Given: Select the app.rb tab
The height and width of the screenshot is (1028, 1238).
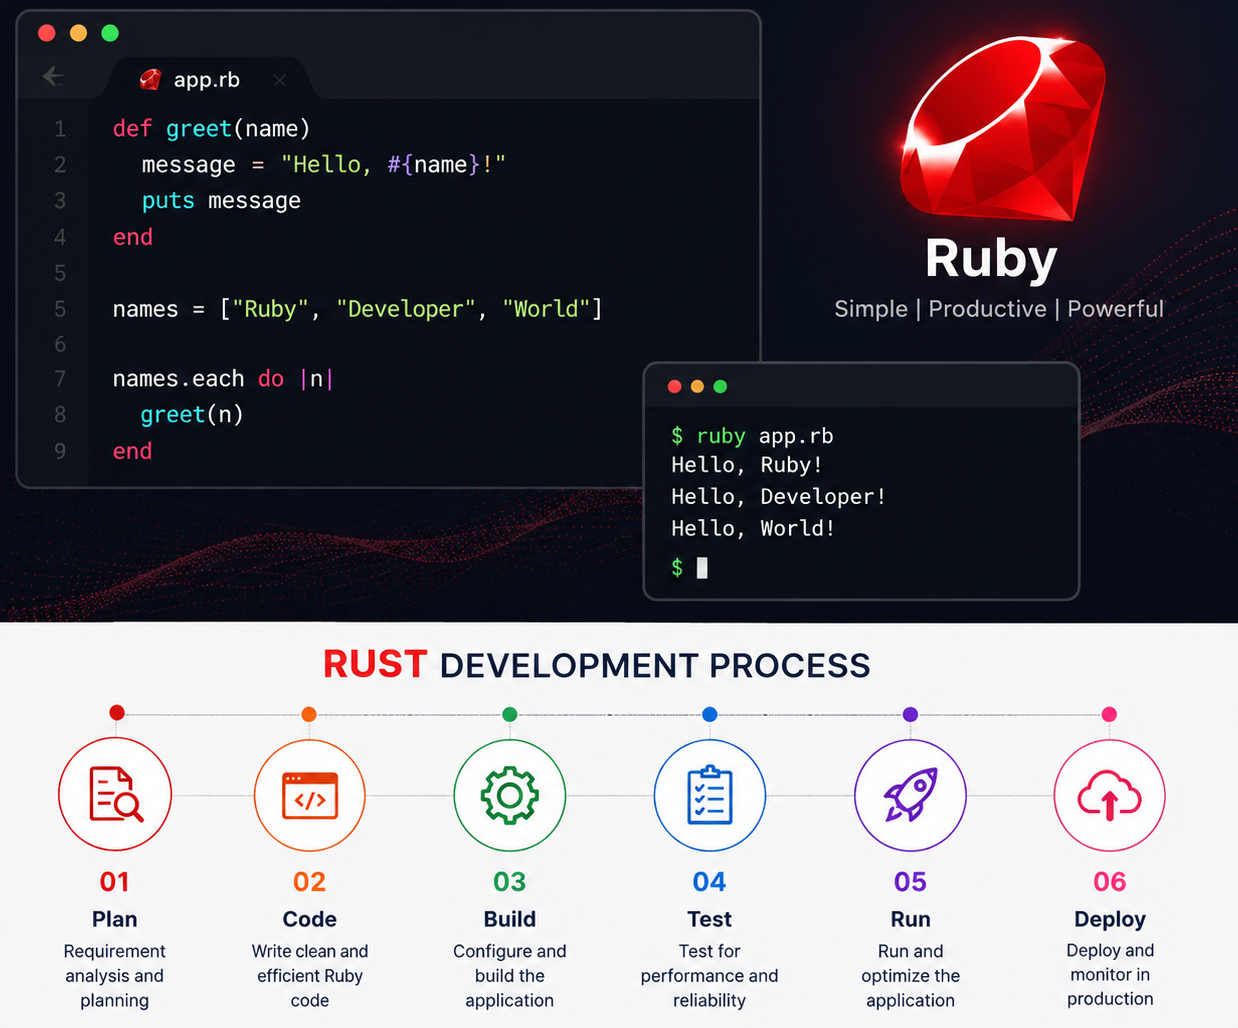Looking at the screenshot, I should tap(208, 80).
